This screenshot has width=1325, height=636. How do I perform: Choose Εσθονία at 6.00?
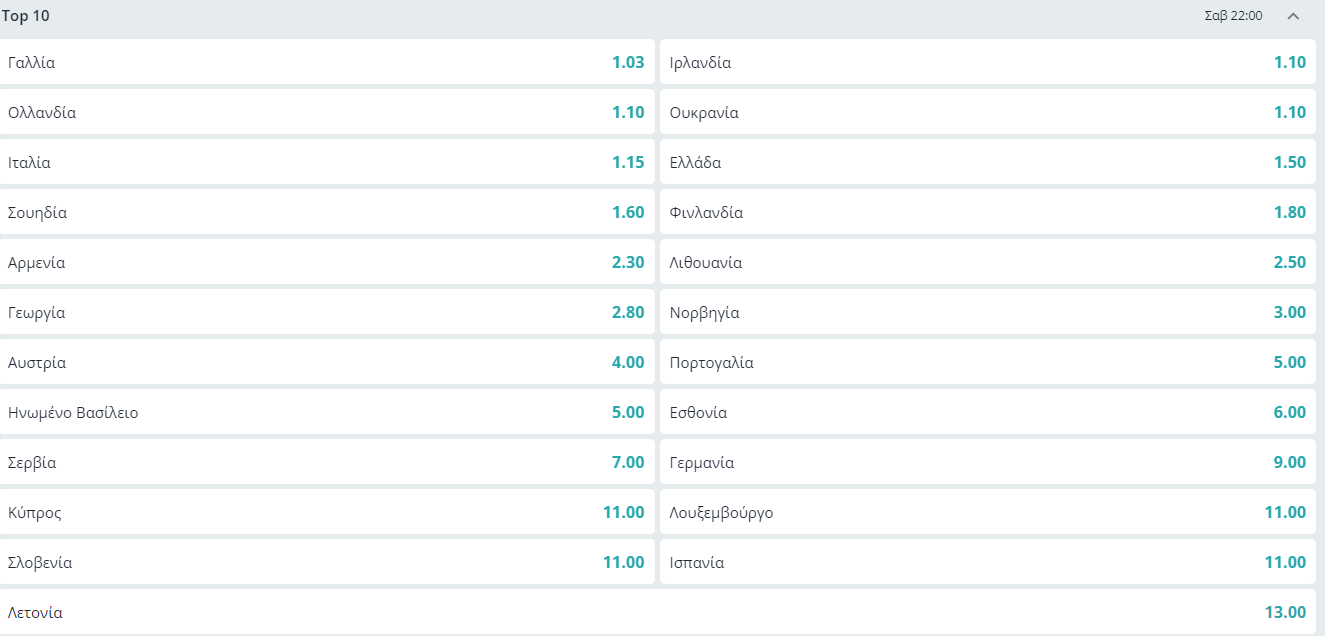coord(988,412)
